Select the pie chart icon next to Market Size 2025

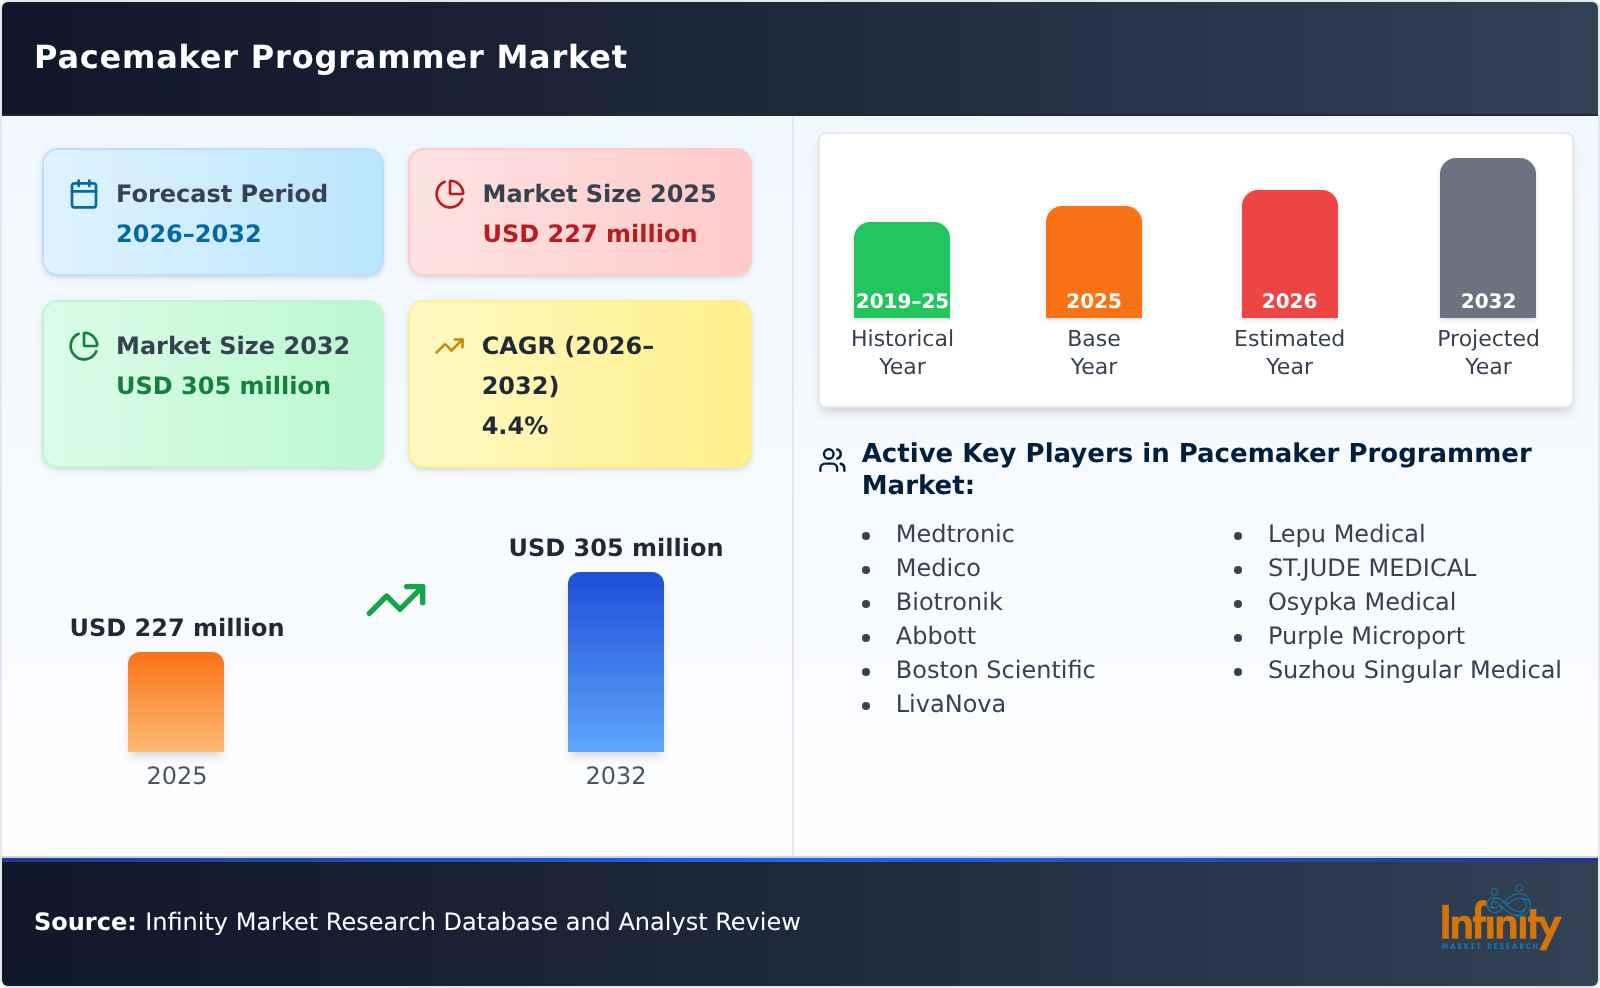450,193
